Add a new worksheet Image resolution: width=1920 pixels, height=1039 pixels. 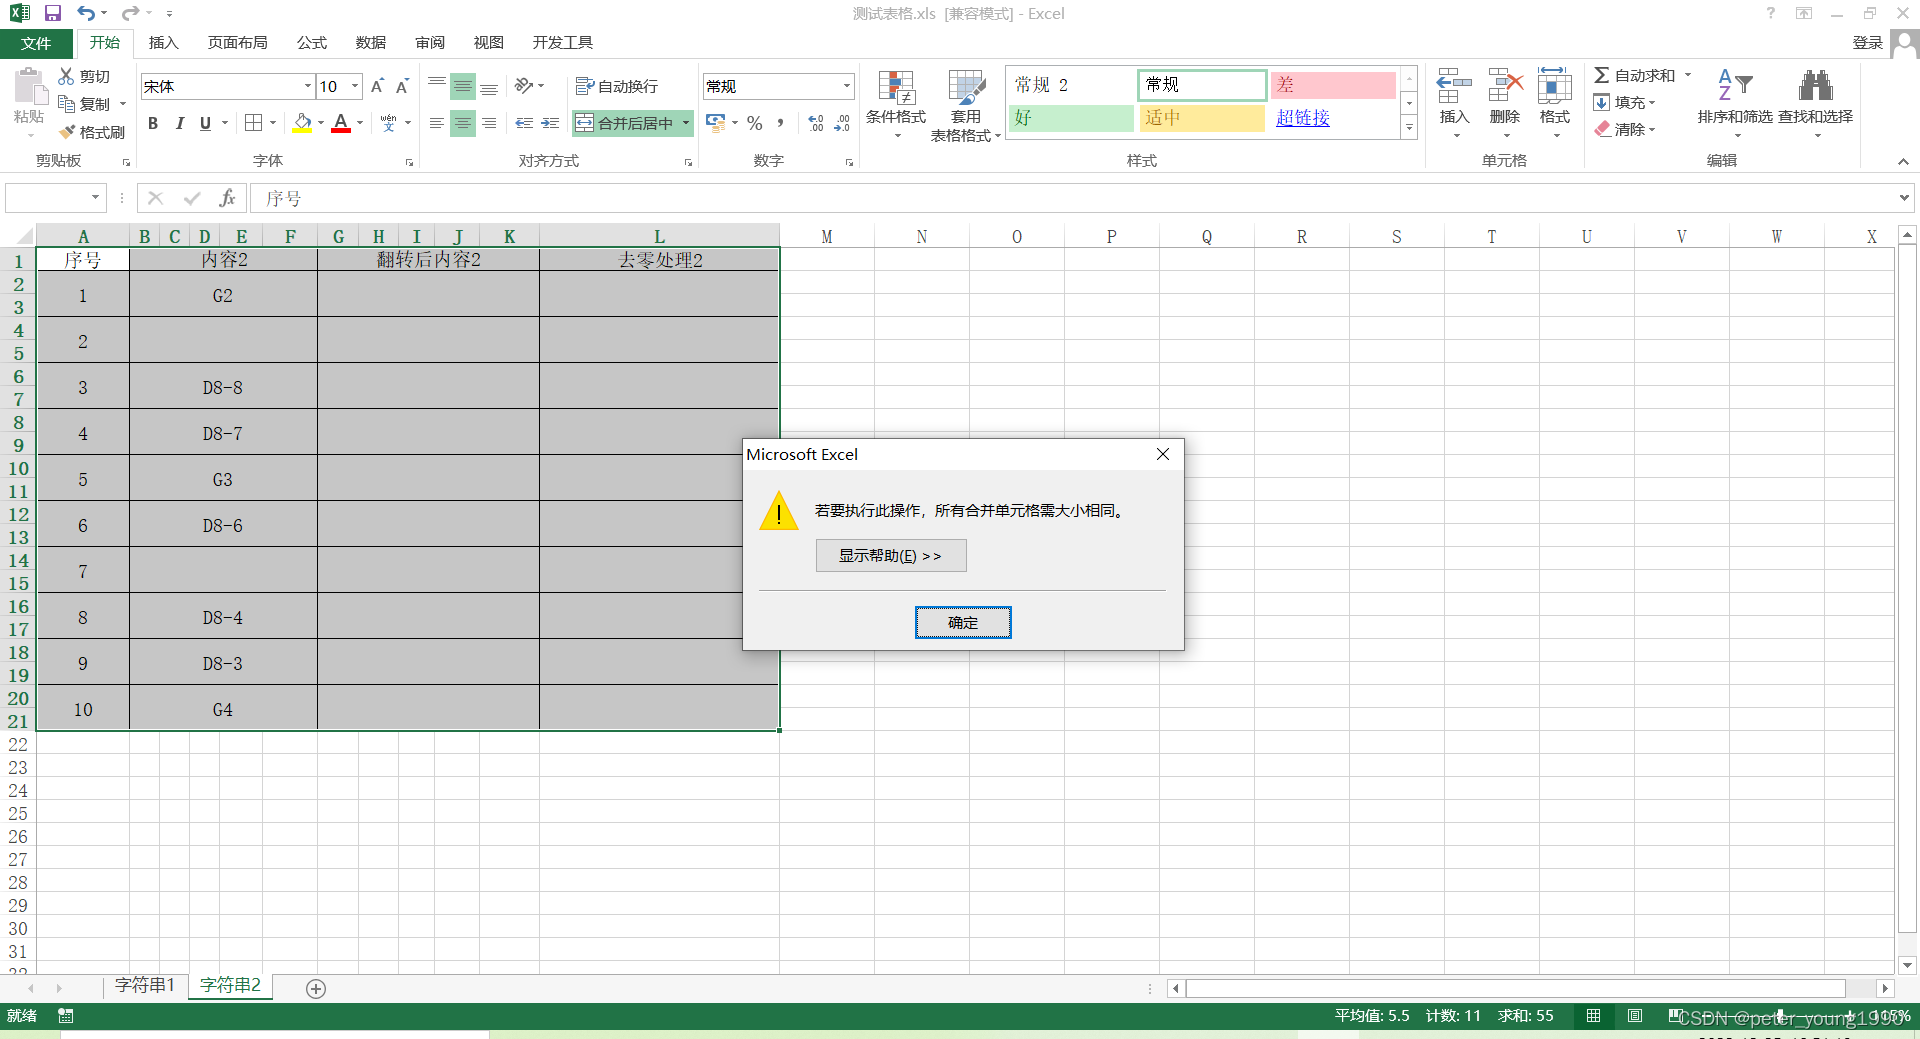tap(316, 988)
